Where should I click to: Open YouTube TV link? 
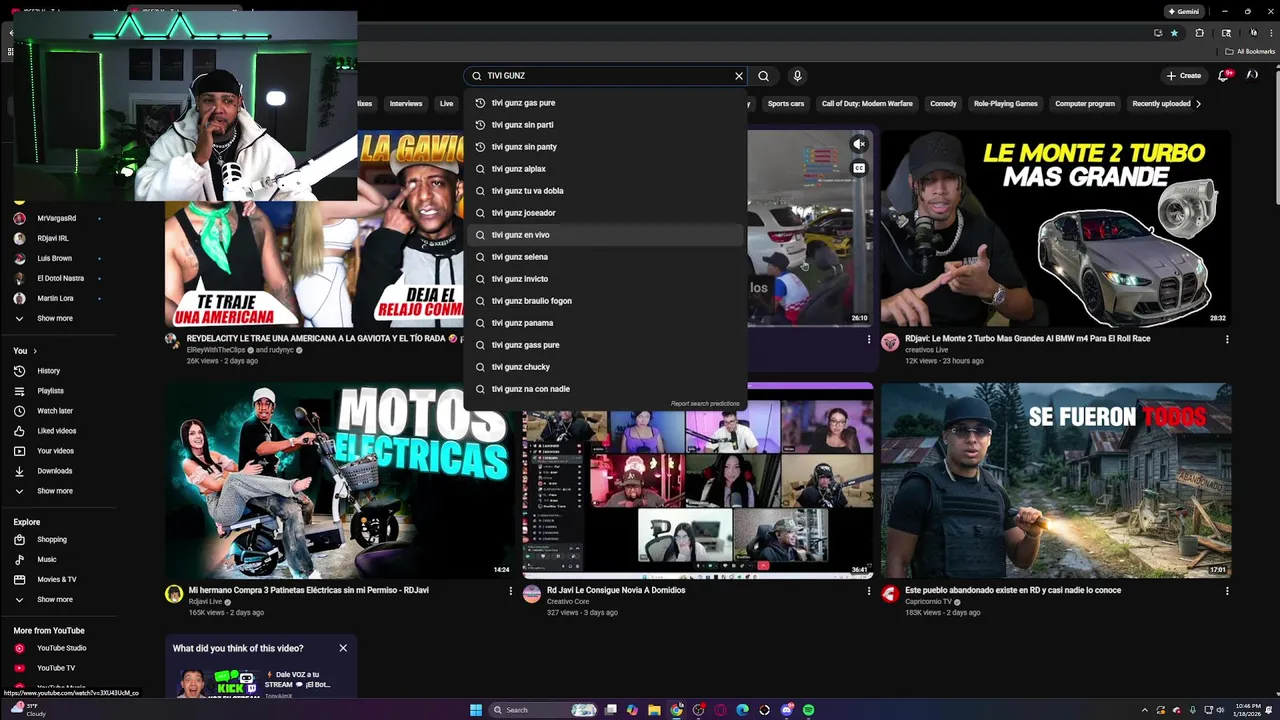coord(55,668)
